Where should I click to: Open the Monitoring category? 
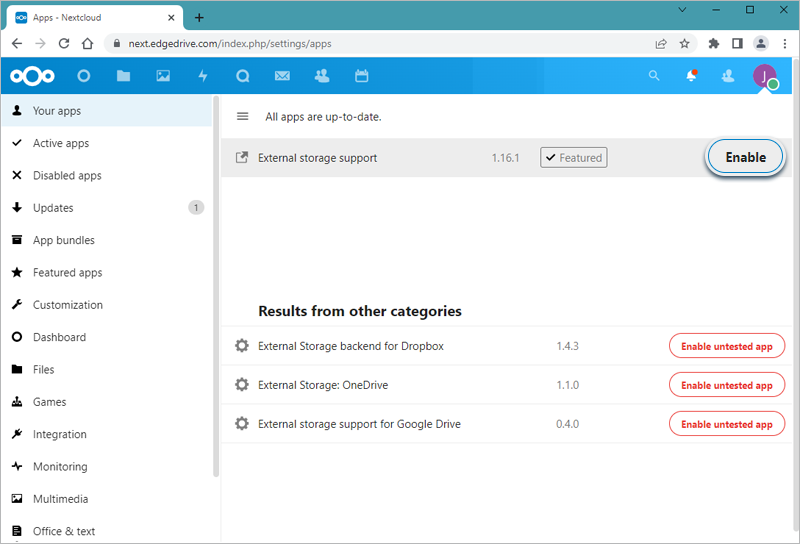click(107, 466)
